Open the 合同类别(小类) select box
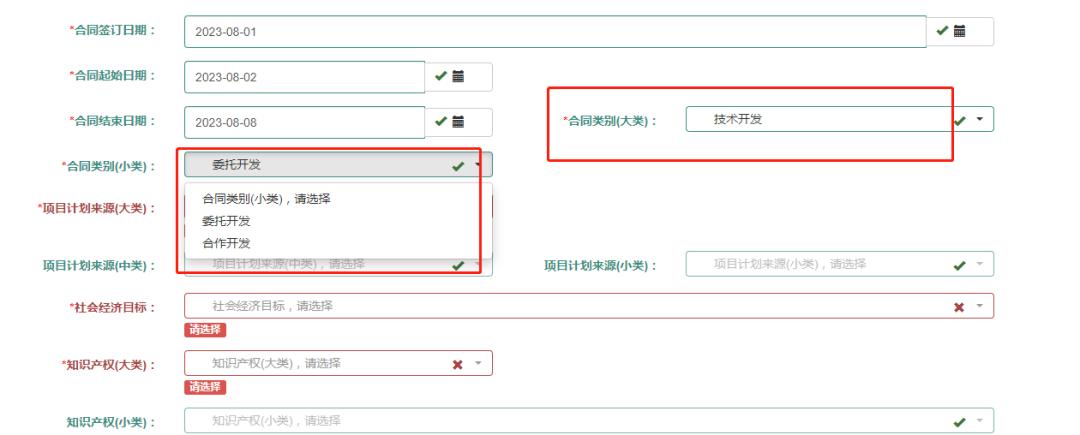This screenshot has width=1080, height=435. [x=338, y=165]
